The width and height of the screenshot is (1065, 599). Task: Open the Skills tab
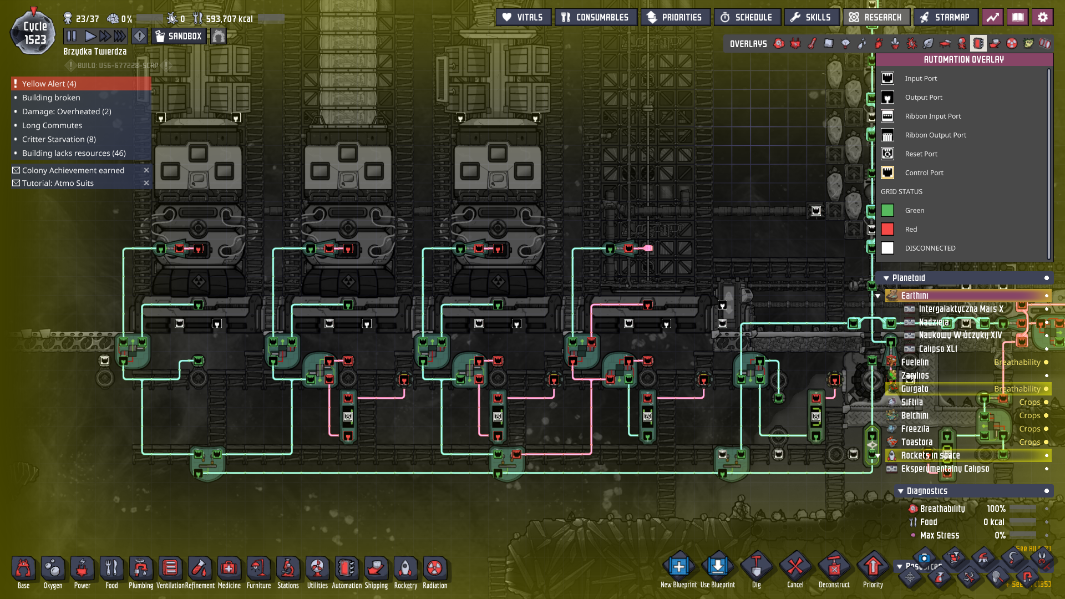click(812, 17)
